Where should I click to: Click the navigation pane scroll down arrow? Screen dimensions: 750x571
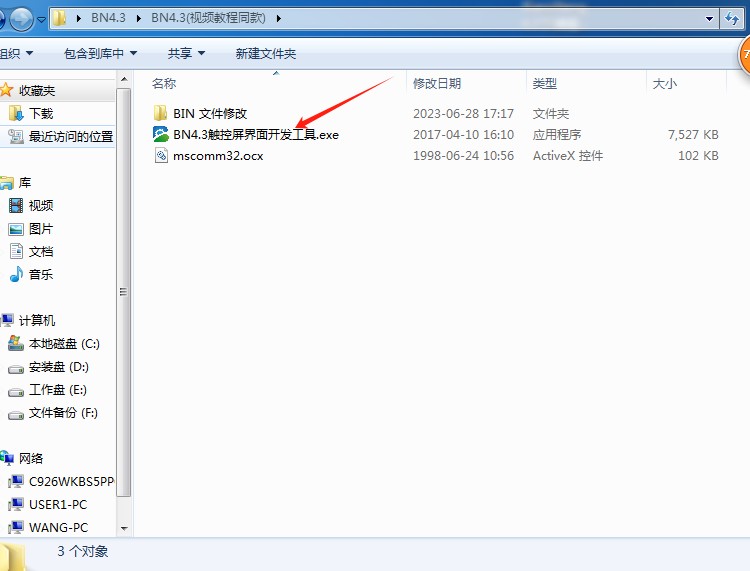click(124, 528)
